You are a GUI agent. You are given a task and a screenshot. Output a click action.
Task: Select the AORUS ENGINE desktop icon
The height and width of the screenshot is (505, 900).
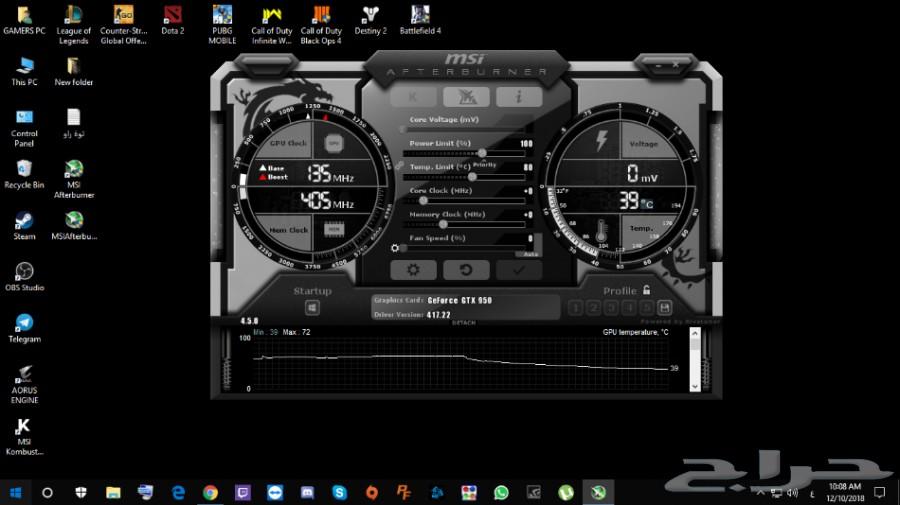24,384
